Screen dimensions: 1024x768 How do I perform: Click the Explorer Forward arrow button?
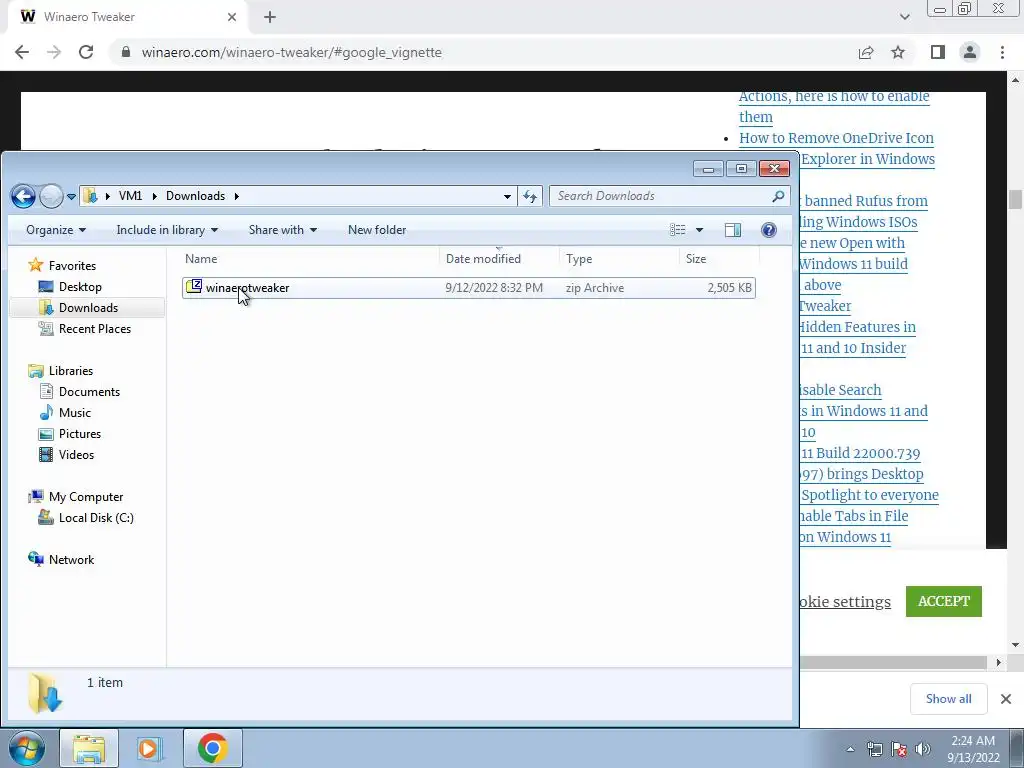click(51, 196)
